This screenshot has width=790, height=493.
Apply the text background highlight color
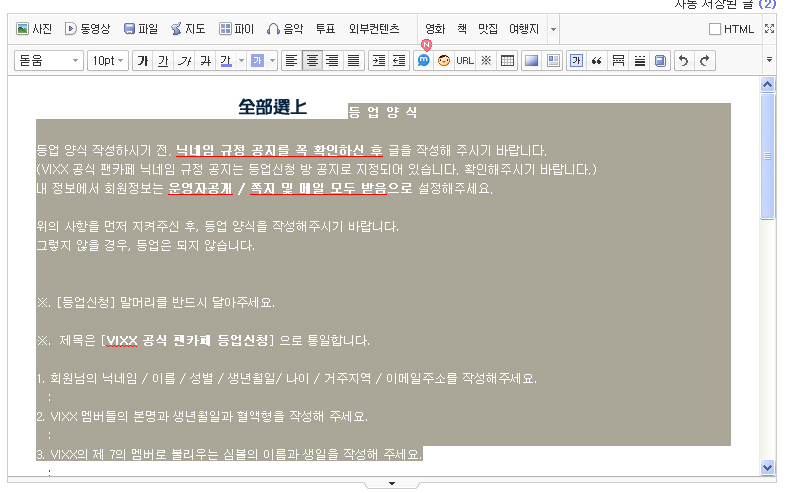(x=257, y=61)
